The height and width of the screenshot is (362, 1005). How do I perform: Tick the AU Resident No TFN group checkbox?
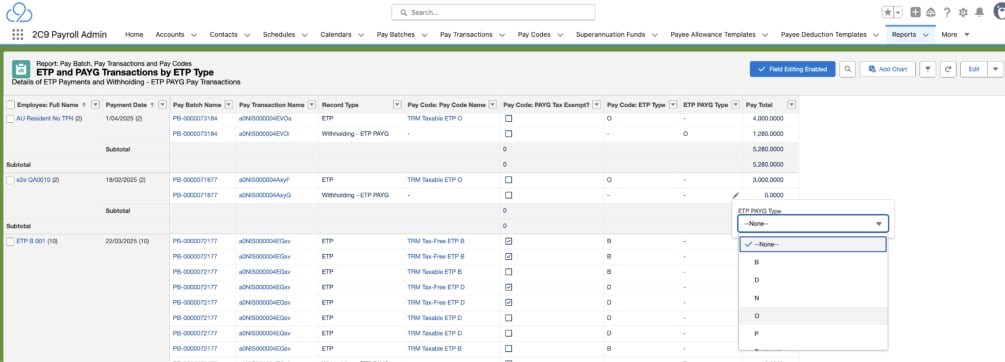[10, 119]
